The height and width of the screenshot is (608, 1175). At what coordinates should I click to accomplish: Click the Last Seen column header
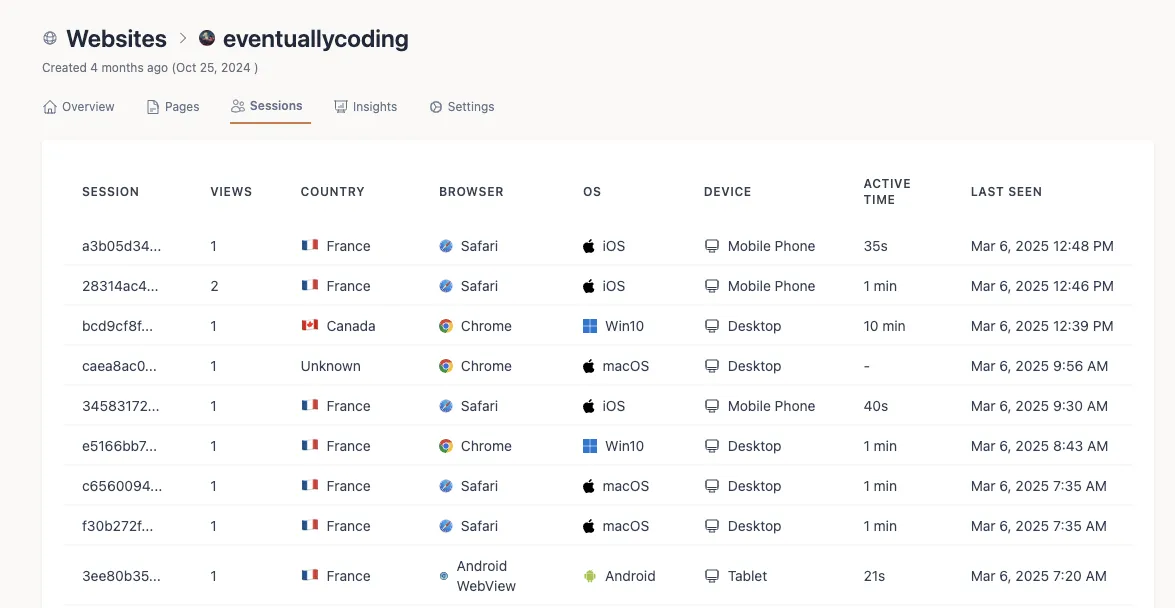click(1006, 191)
